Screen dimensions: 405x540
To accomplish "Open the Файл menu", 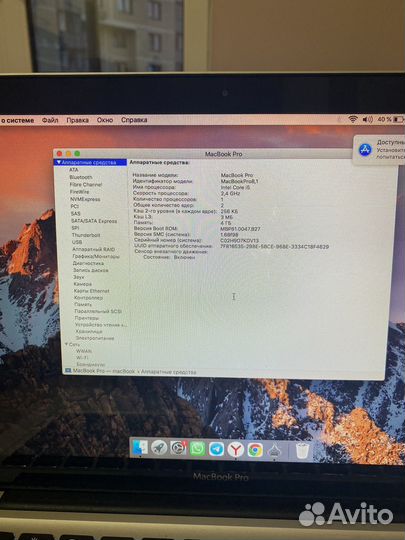I will point(50,120).
